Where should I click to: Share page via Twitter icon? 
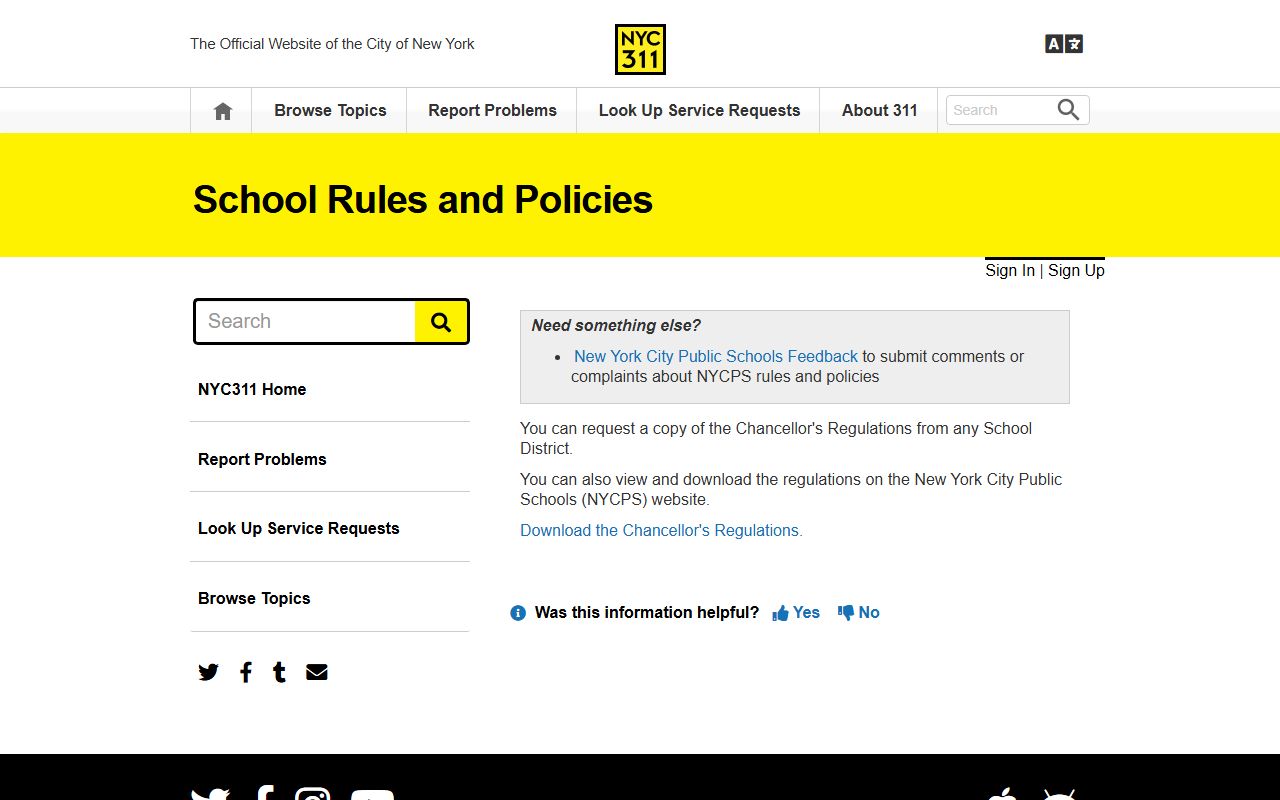208,672
